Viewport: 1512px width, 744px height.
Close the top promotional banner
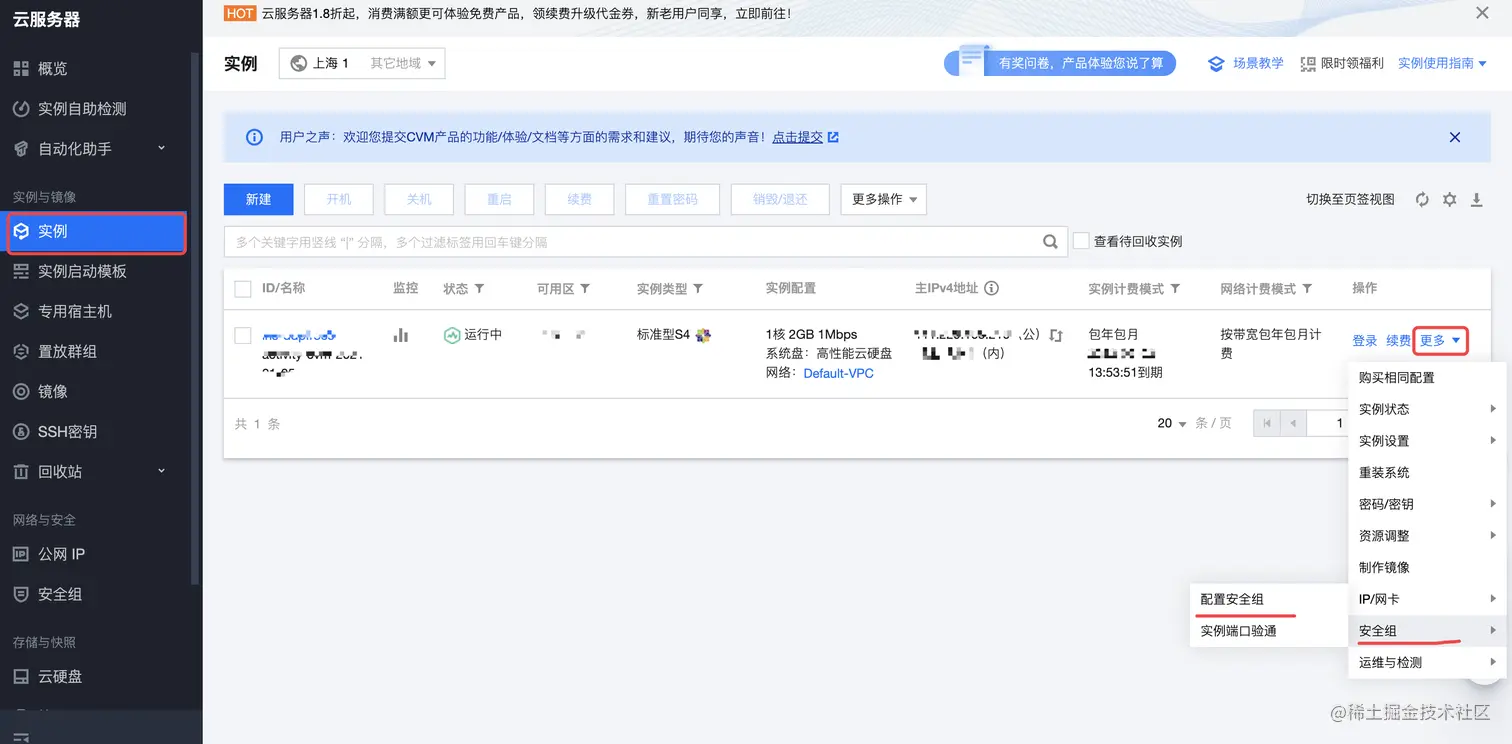1482,13
